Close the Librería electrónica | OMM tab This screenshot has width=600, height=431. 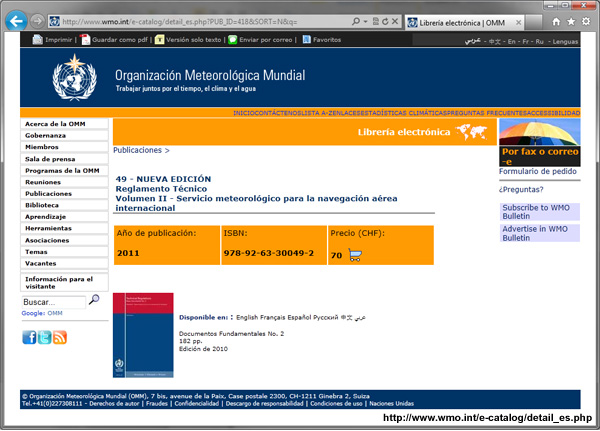(x=518, y=23)
